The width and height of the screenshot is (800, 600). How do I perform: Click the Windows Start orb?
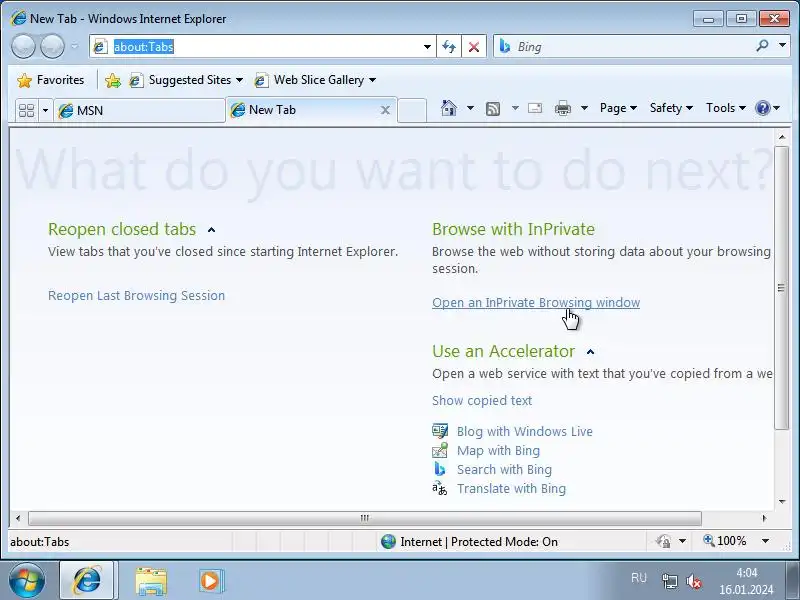pos(27,580)
